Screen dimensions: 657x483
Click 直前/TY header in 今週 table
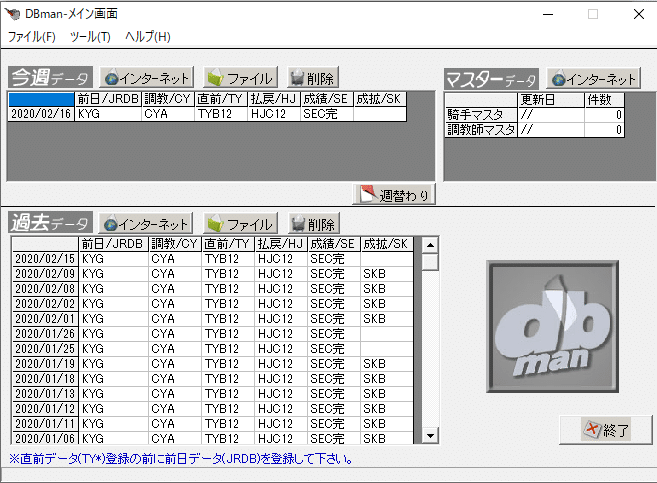pos(221,99)
